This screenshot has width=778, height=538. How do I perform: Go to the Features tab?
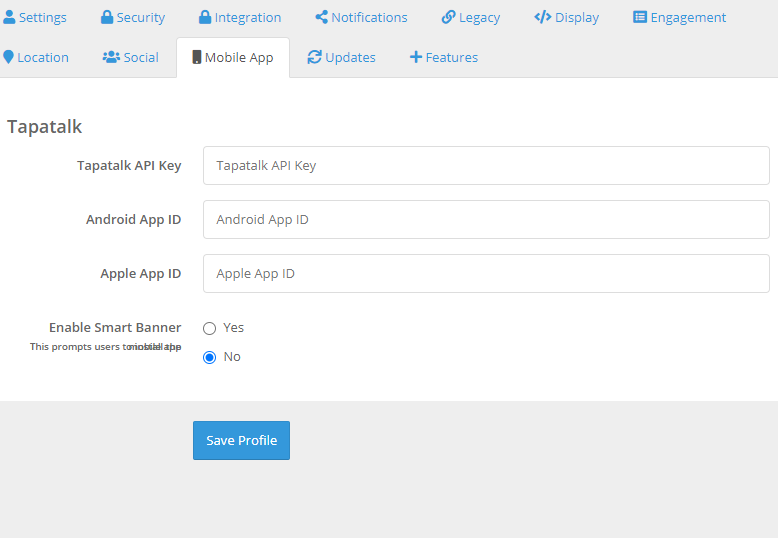[x=444, y=58]
